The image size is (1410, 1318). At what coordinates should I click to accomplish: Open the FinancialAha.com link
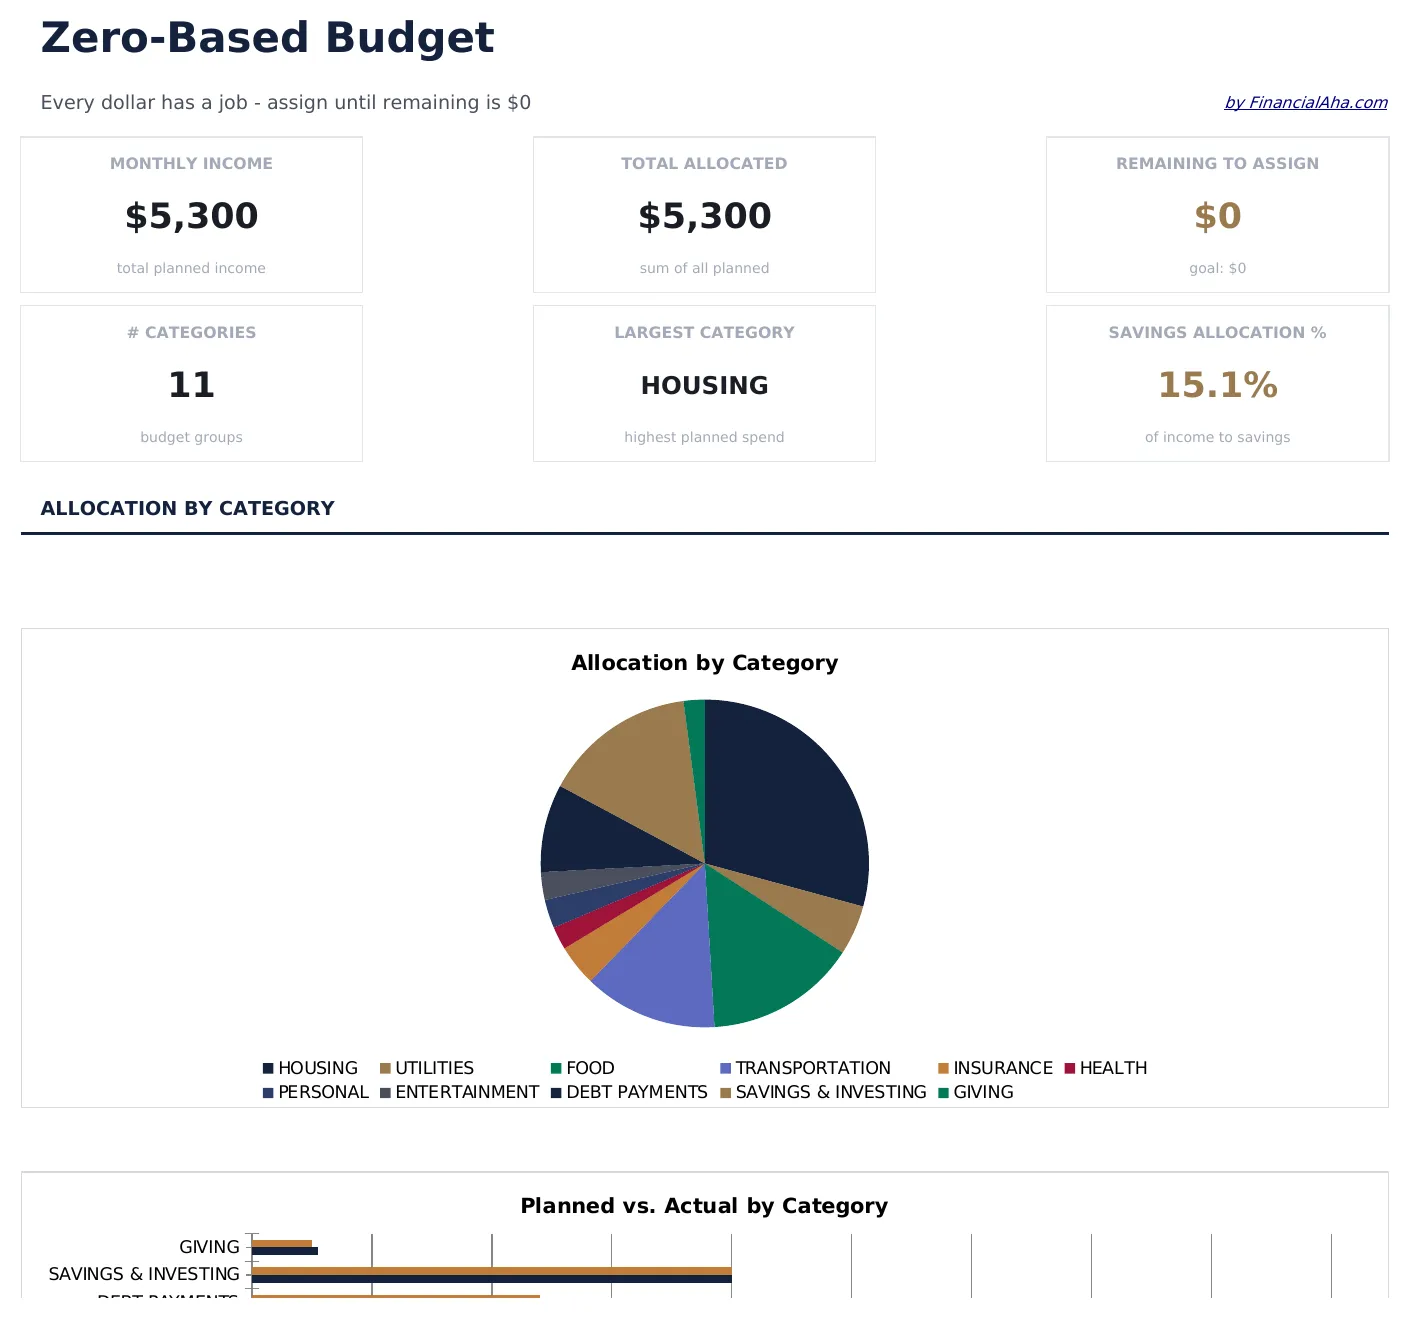(x=1306, y=101)
